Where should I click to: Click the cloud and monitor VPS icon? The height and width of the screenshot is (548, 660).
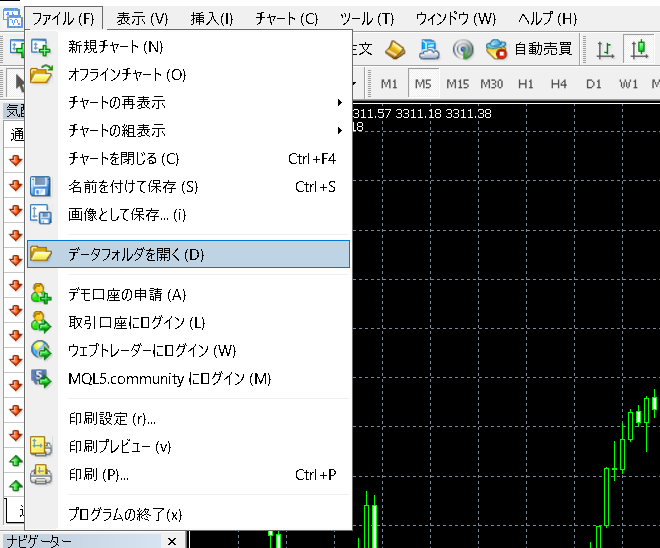click(x=430, y=49)
